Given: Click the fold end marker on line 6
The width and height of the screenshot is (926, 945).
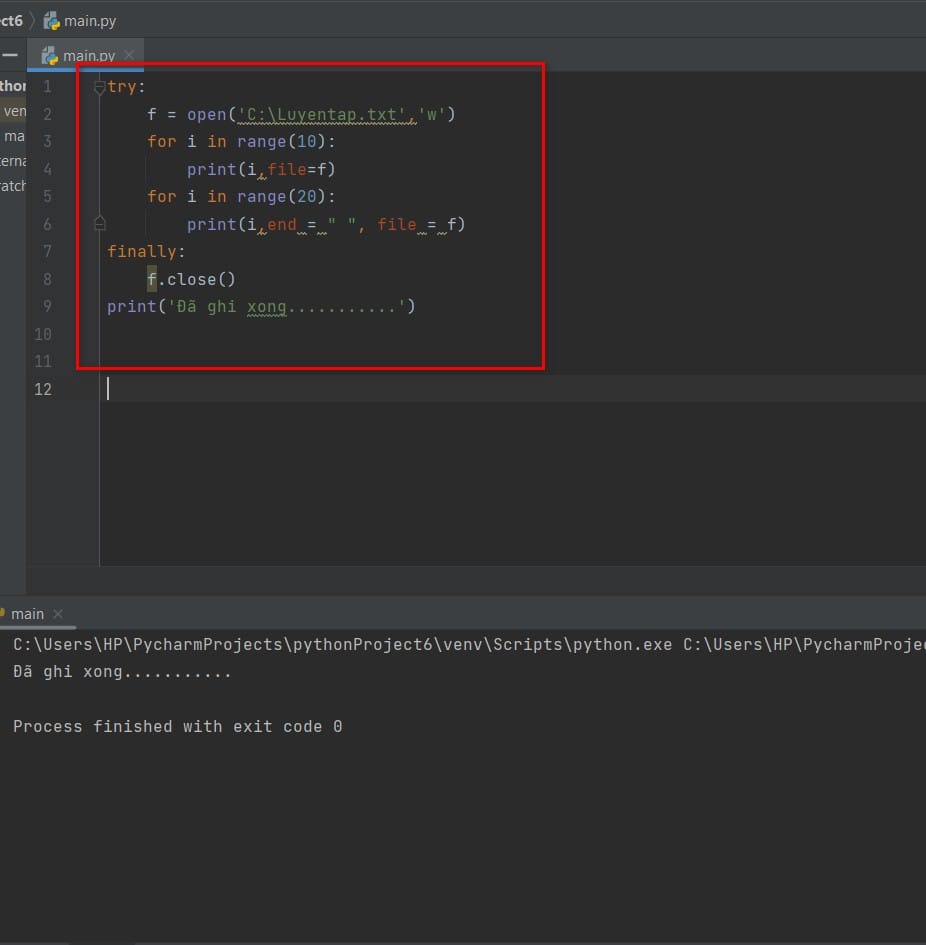Looking at the screenshot, I should point(100,224).
